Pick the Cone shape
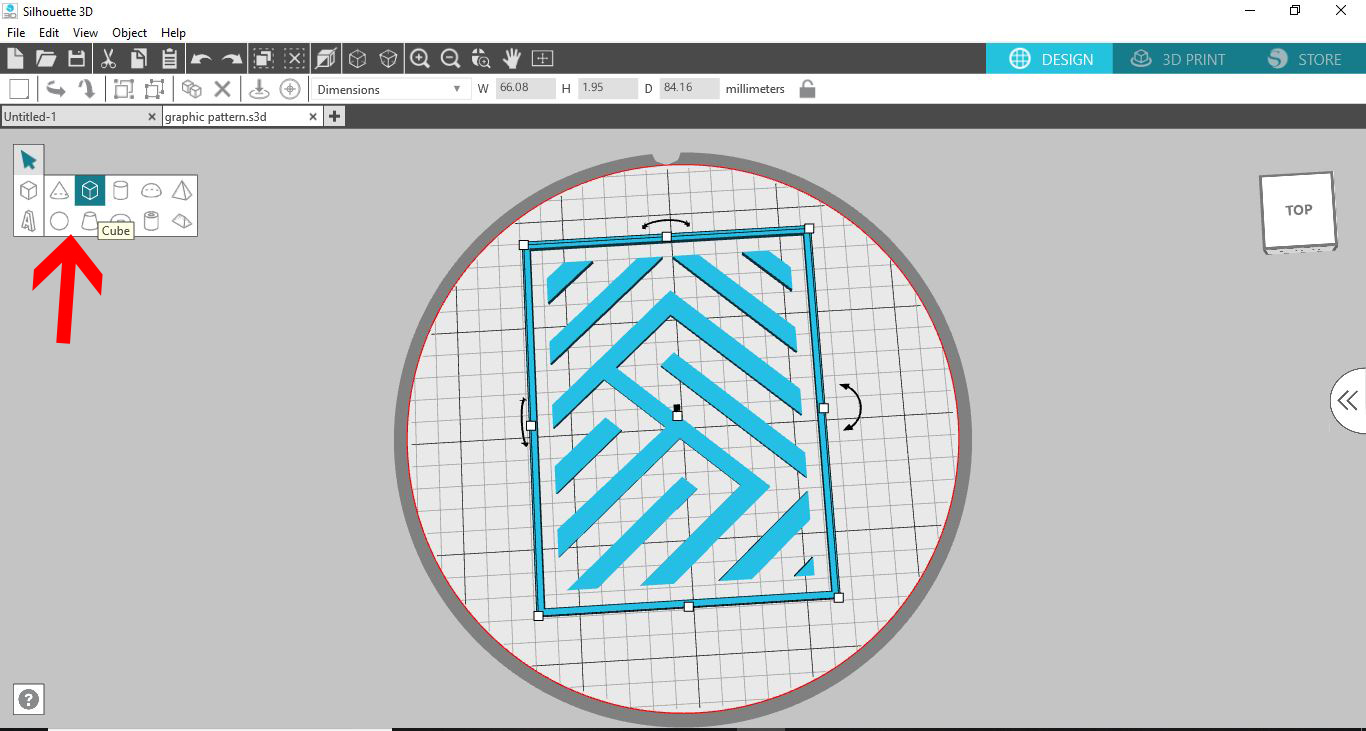The width and height of the screenshot is (1366, 731). (x=59, y=190)
